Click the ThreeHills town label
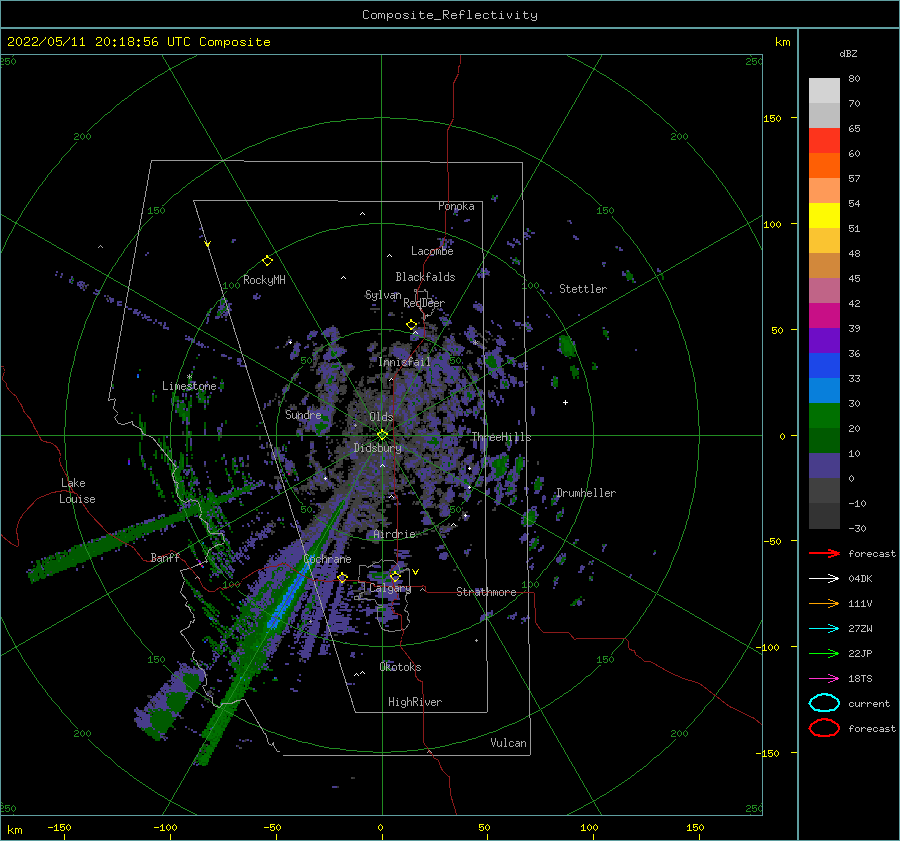 pos(501,437)
